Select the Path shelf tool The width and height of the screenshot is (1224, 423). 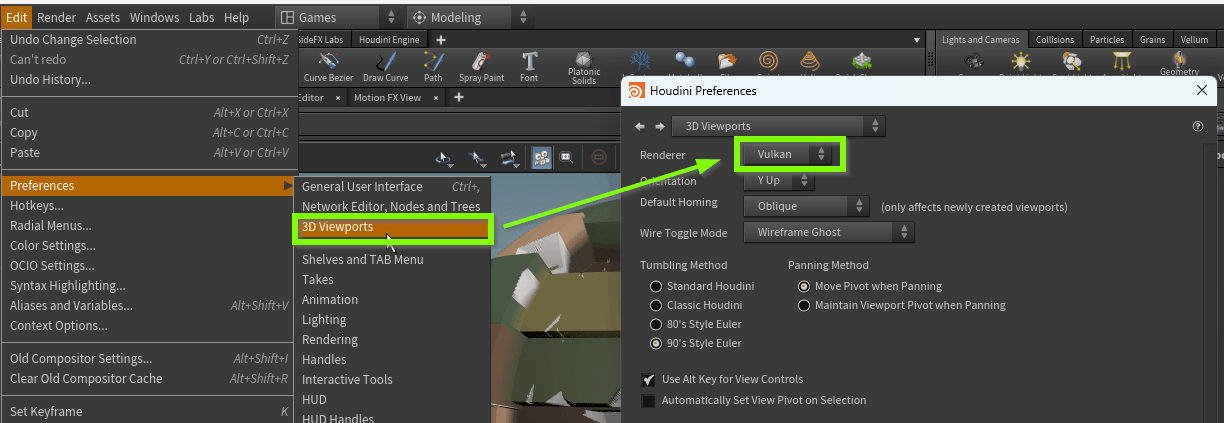433,67
